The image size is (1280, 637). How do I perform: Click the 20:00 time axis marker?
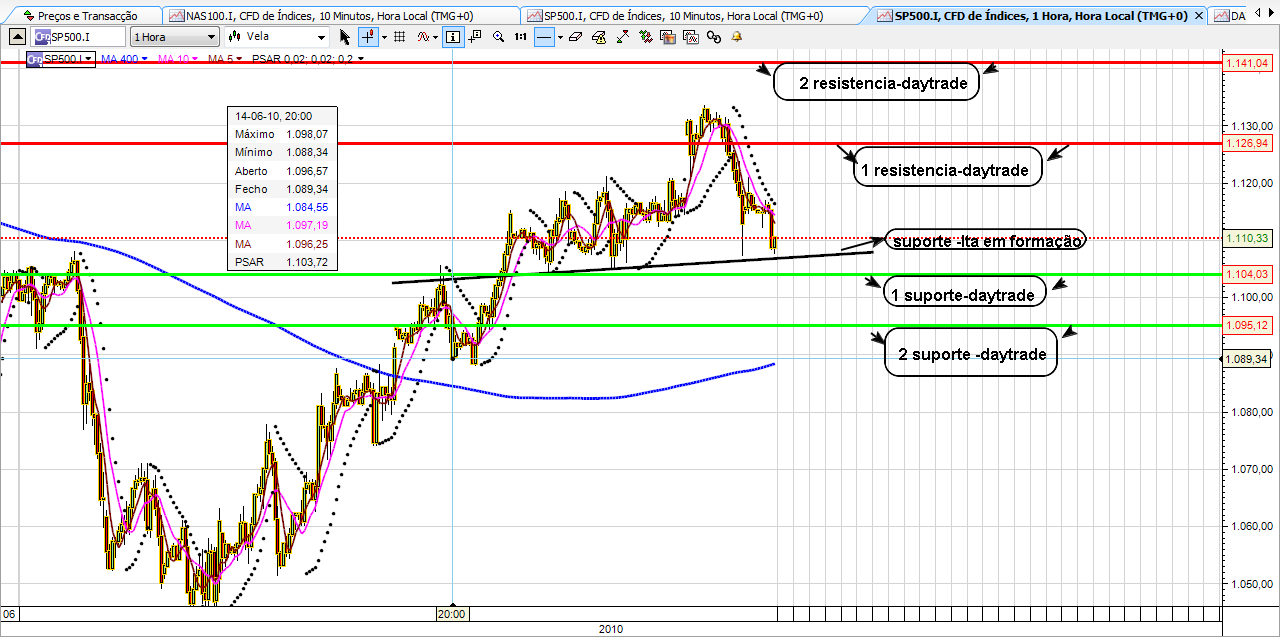click(453, 613)
